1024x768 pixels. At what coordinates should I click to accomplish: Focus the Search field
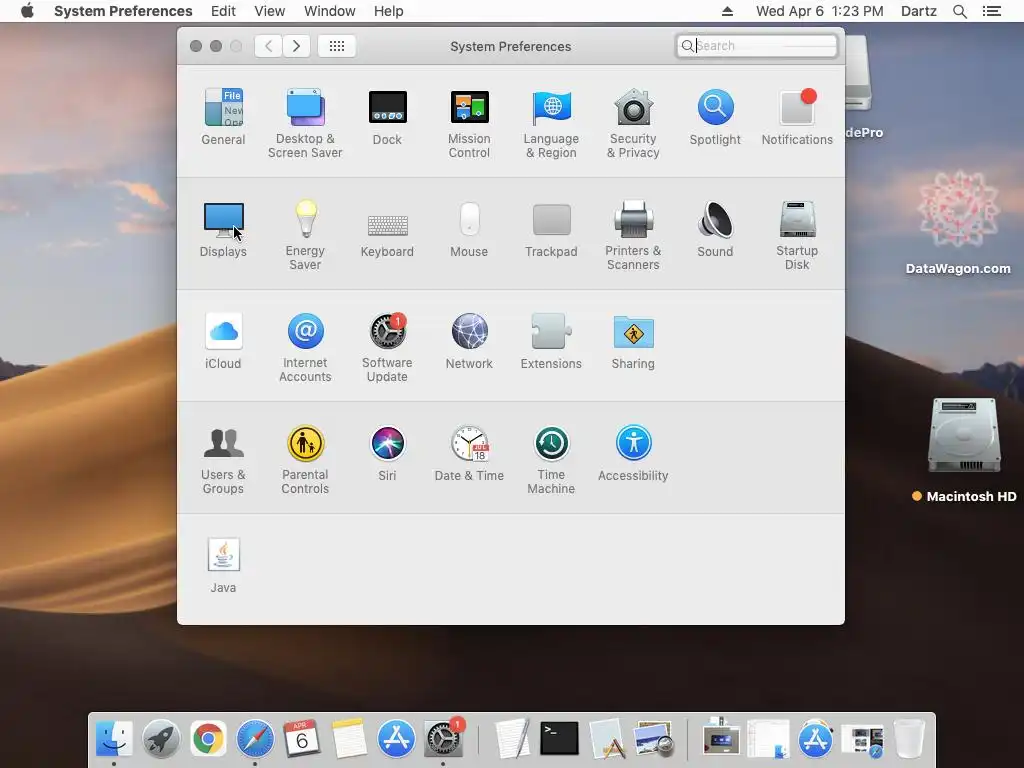click(757, 46)
